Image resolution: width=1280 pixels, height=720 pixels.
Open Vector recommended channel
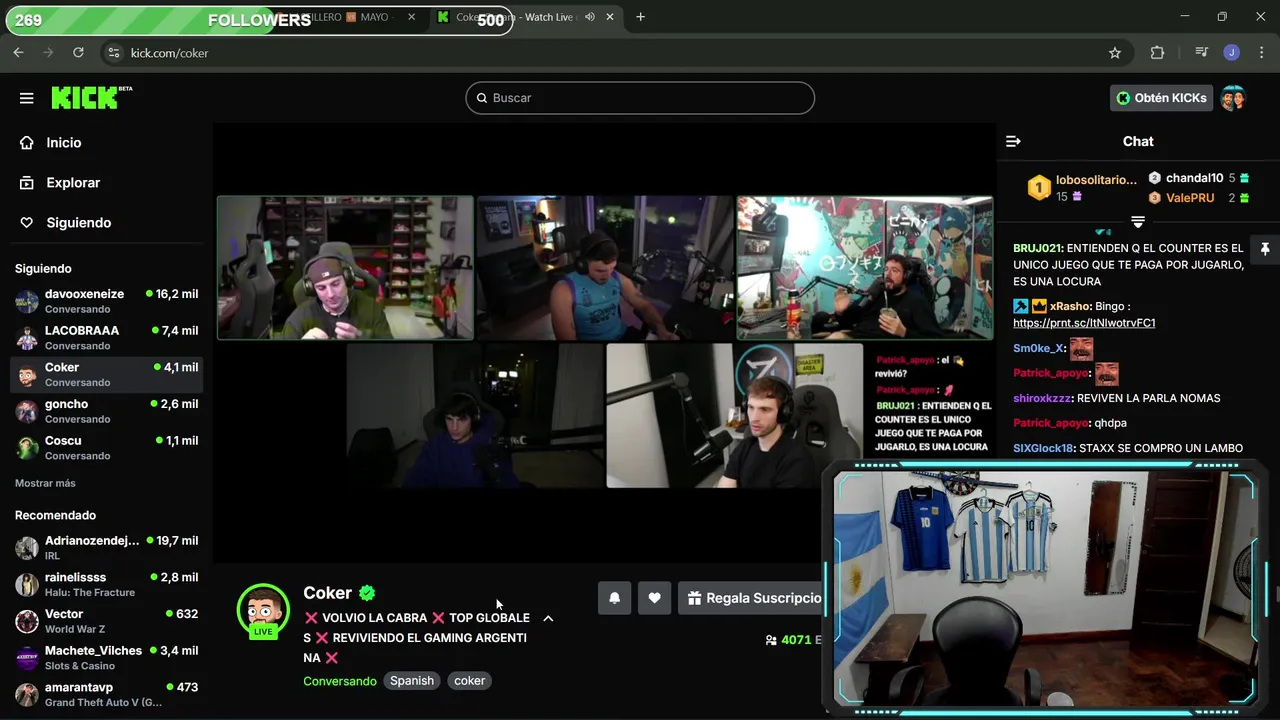click(x=107, y=621)
